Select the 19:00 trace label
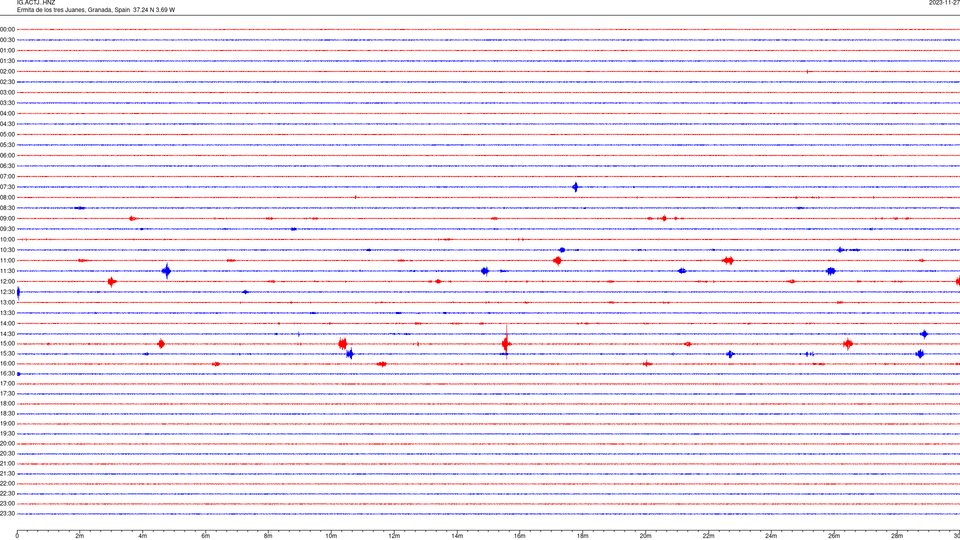Image resolution: width=960 pixels, height=540 pixels. point(7,423)
